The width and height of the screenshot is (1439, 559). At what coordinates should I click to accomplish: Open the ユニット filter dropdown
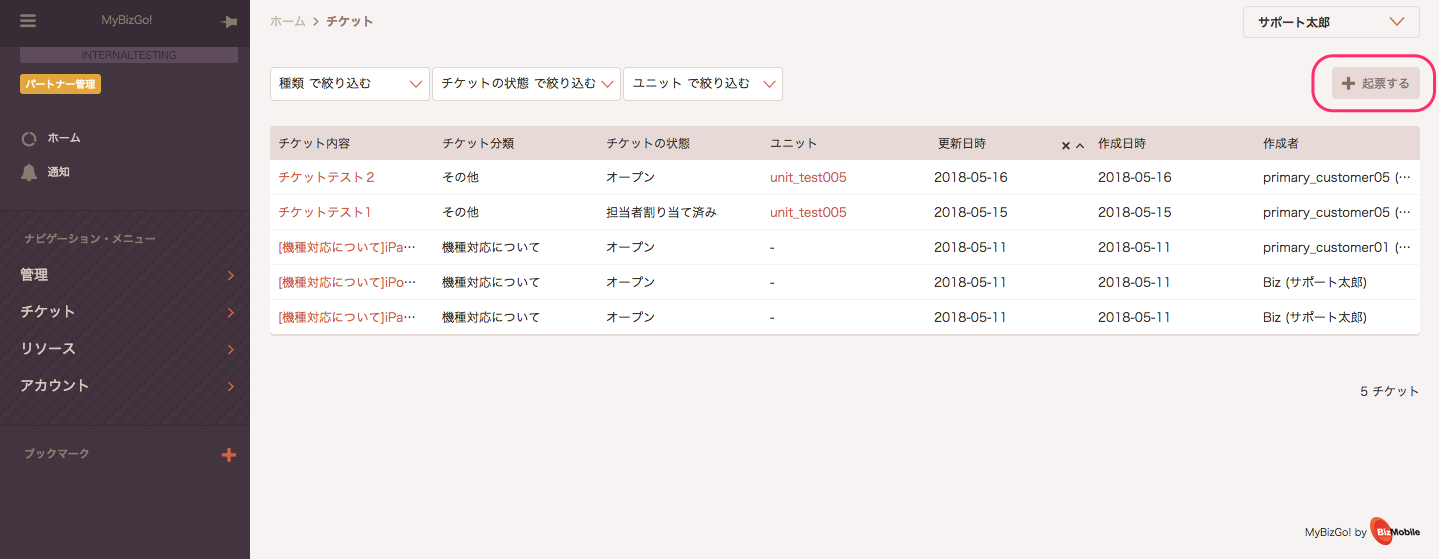tap(703, 84)
